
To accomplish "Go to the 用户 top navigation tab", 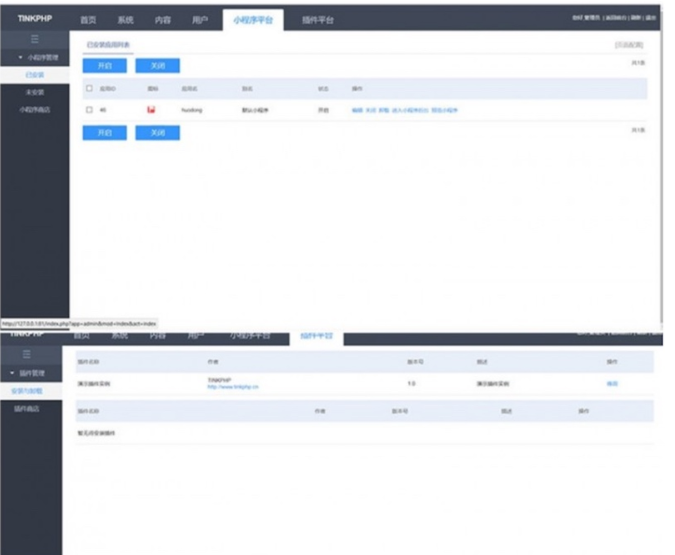I will 199,19.
